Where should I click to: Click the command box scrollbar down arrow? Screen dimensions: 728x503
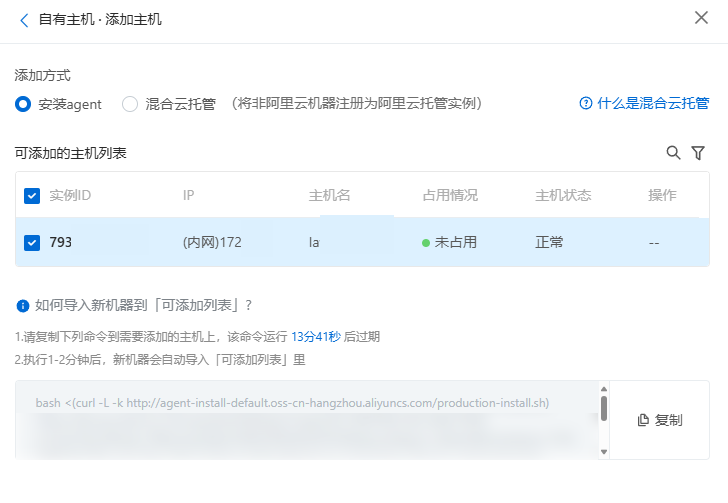604,451
